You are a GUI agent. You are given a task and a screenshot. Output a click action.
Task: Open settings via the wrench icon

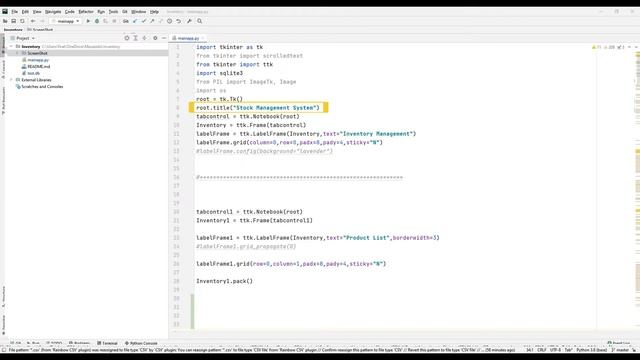pyautogui.click(x=189, y=21)
